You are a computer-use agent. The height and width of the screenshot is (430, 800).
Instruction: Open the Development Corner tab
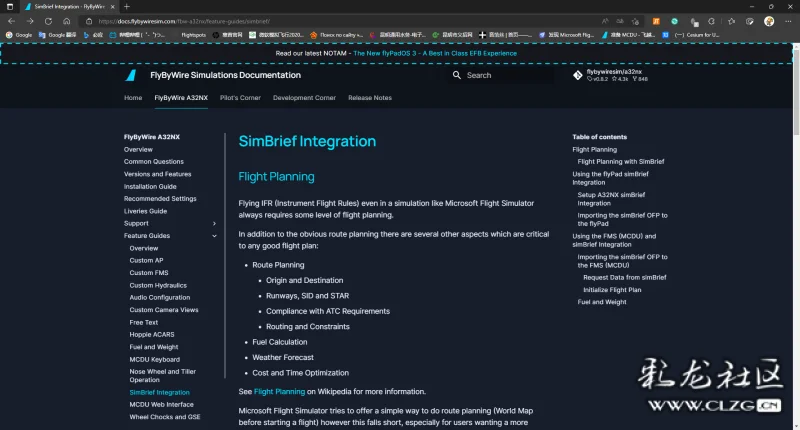[x=304, y=98]
